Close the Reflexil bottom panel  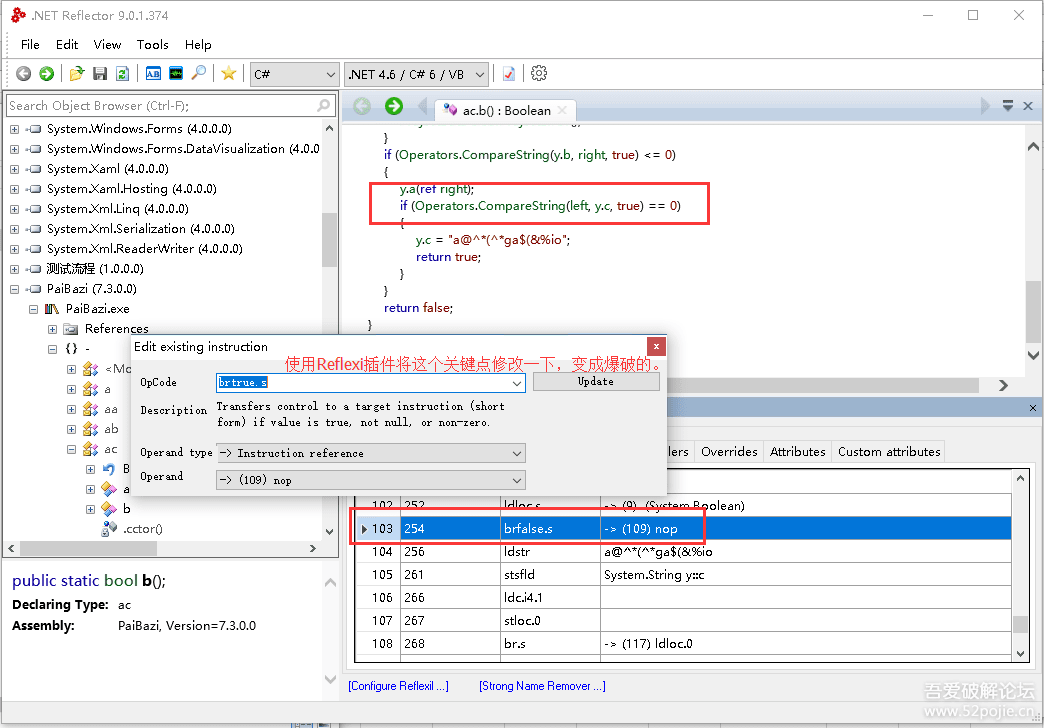(1033, 408)
